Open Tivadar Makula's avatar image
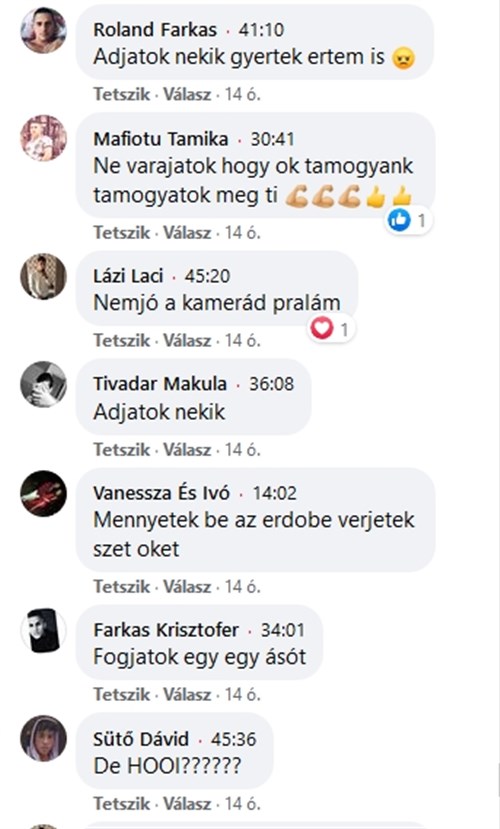 coord(43,384)
